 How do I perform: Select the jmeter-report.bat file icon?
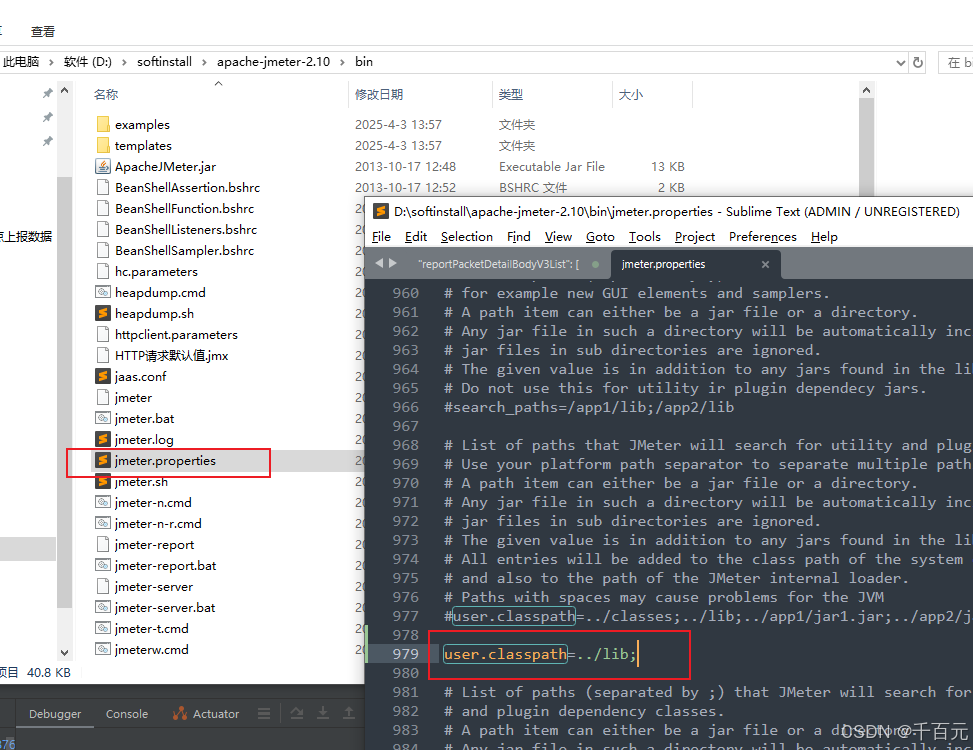[103, 565]
